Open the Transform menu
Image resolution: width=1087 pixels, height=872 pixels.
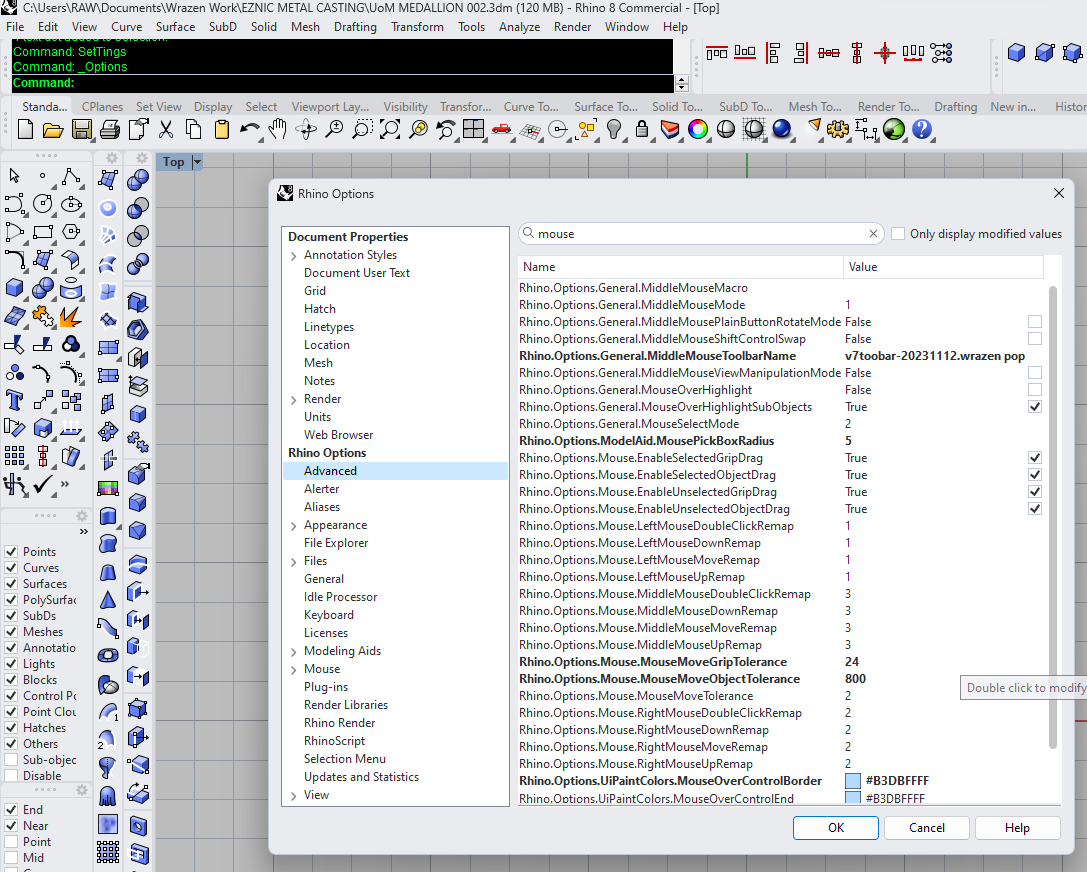point(417,27)
